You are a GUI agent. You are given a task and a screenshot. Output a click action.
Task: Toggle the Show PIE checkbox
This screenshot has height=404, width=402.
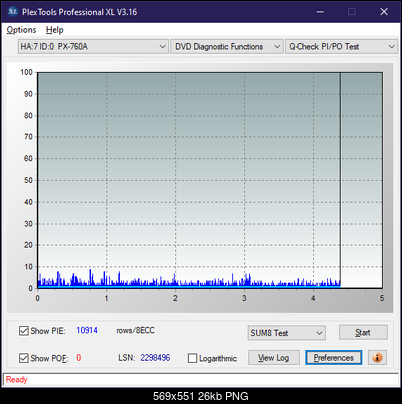(x=24, y=331)
